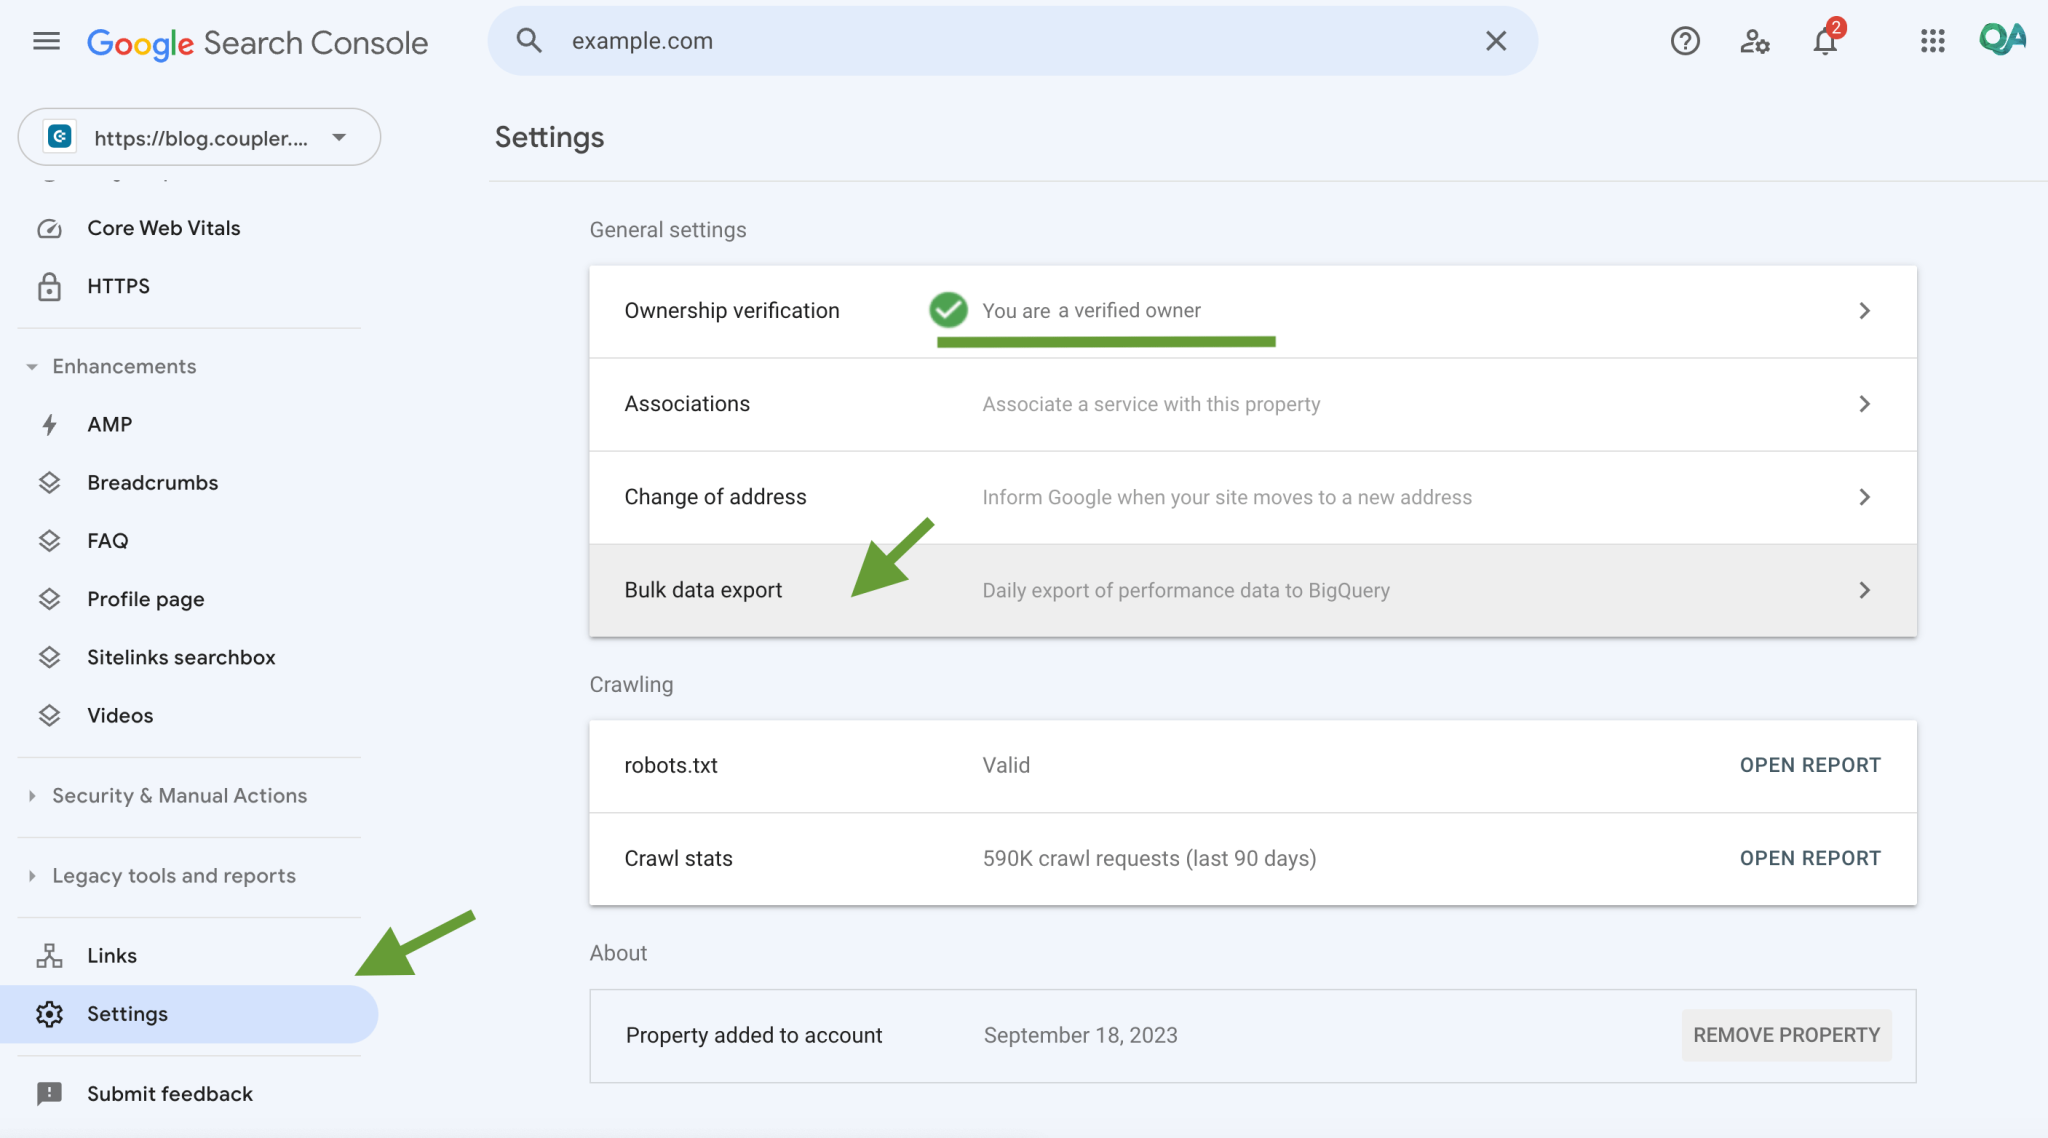Click the AMP lightning icon
This screenshot has height=1138, width=2048.
pos(49,424)
